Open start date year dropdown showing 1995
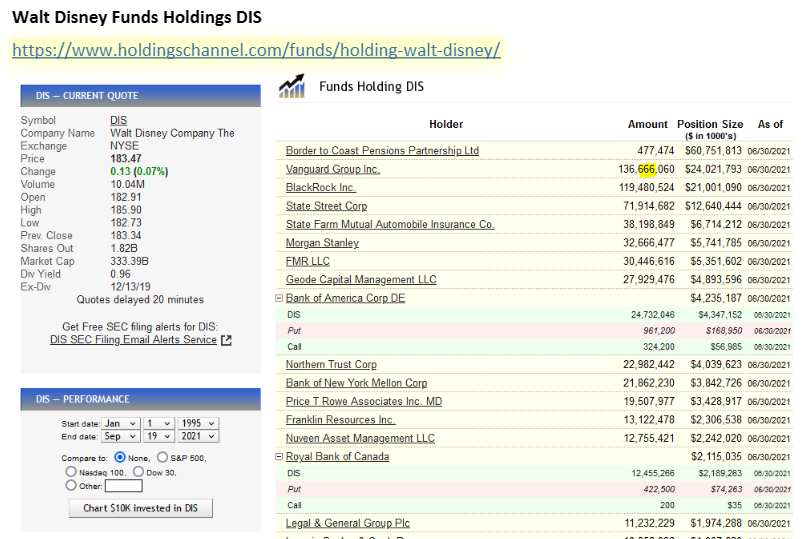812x539 pixels. click(198, 424)
